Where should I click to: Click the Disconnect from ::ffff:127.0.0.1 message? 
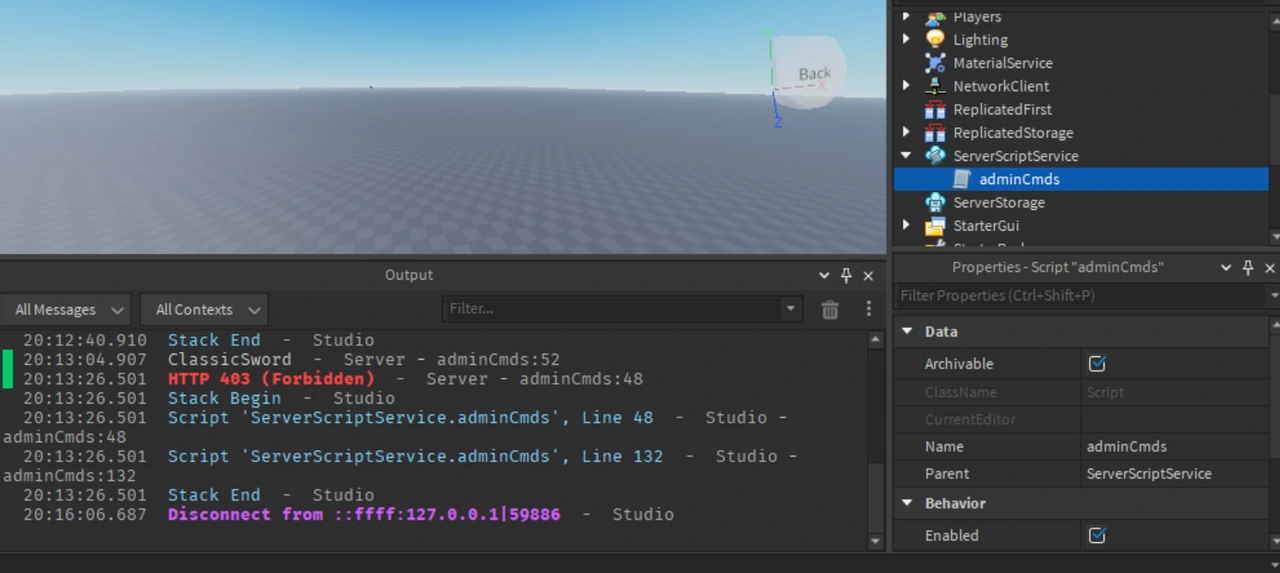coord(364,515)
